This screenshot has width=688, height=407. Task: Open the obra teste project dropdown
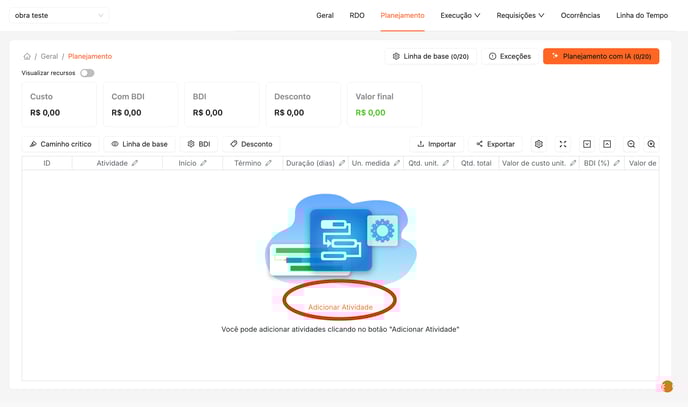(59, 16)
